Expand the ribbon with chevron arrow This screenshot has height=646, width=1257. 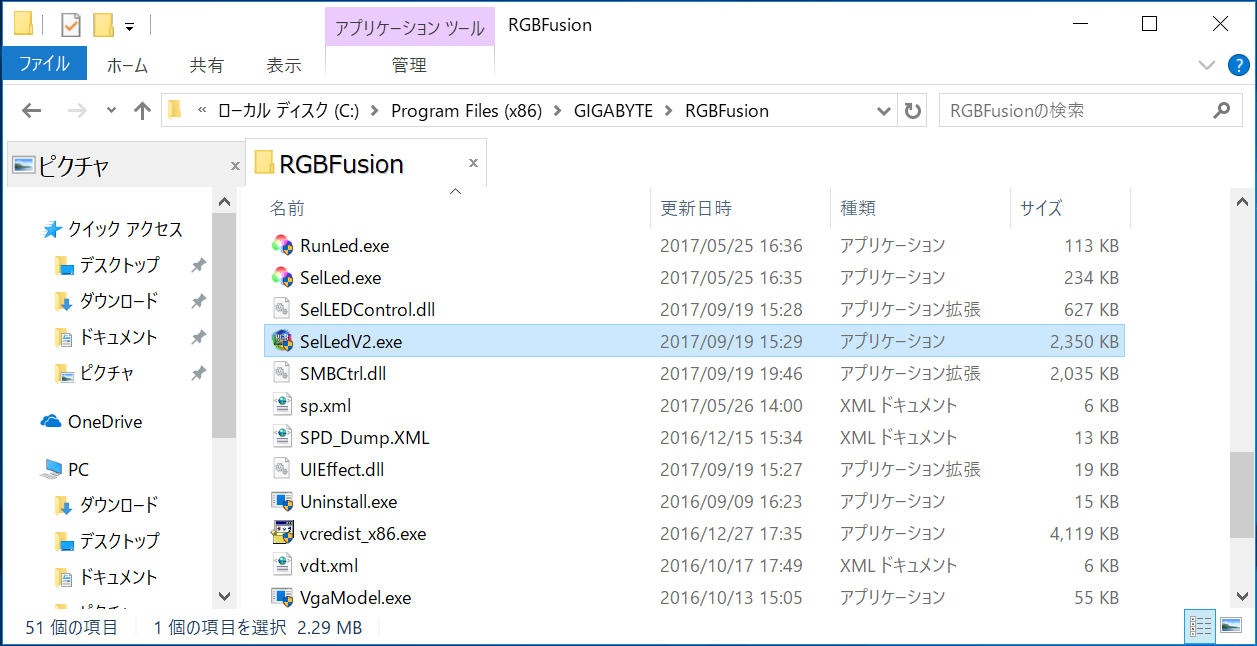point(1207,65)
